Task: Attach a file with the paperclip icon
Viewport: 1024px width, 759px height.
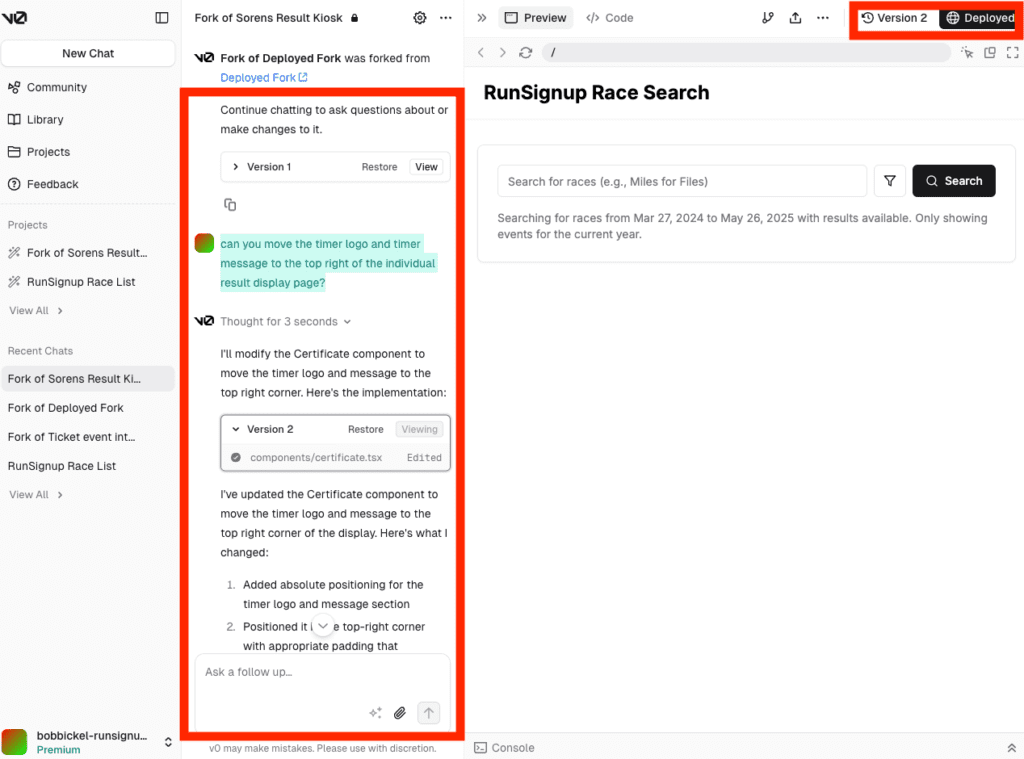Action: coord(400,713)
